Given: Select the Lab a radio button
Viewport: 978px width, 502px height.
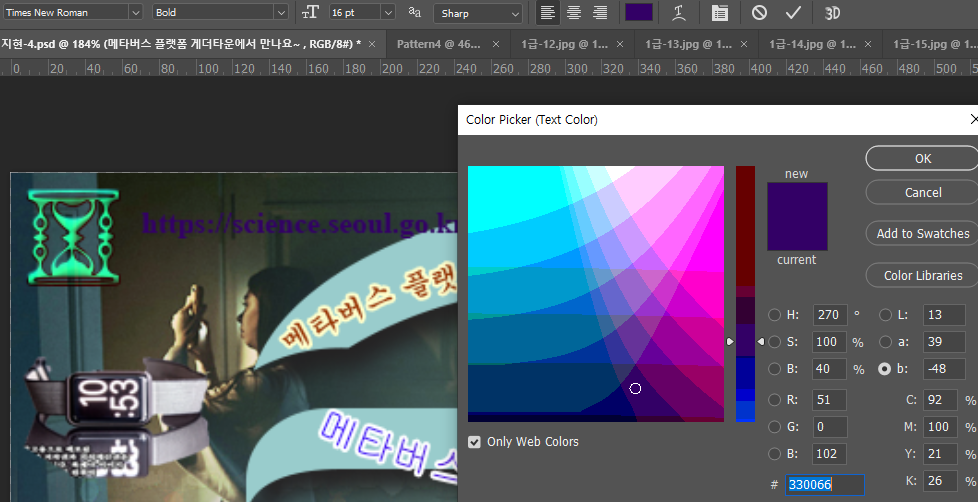Looking at the screenshot, I should click(885, 342).
